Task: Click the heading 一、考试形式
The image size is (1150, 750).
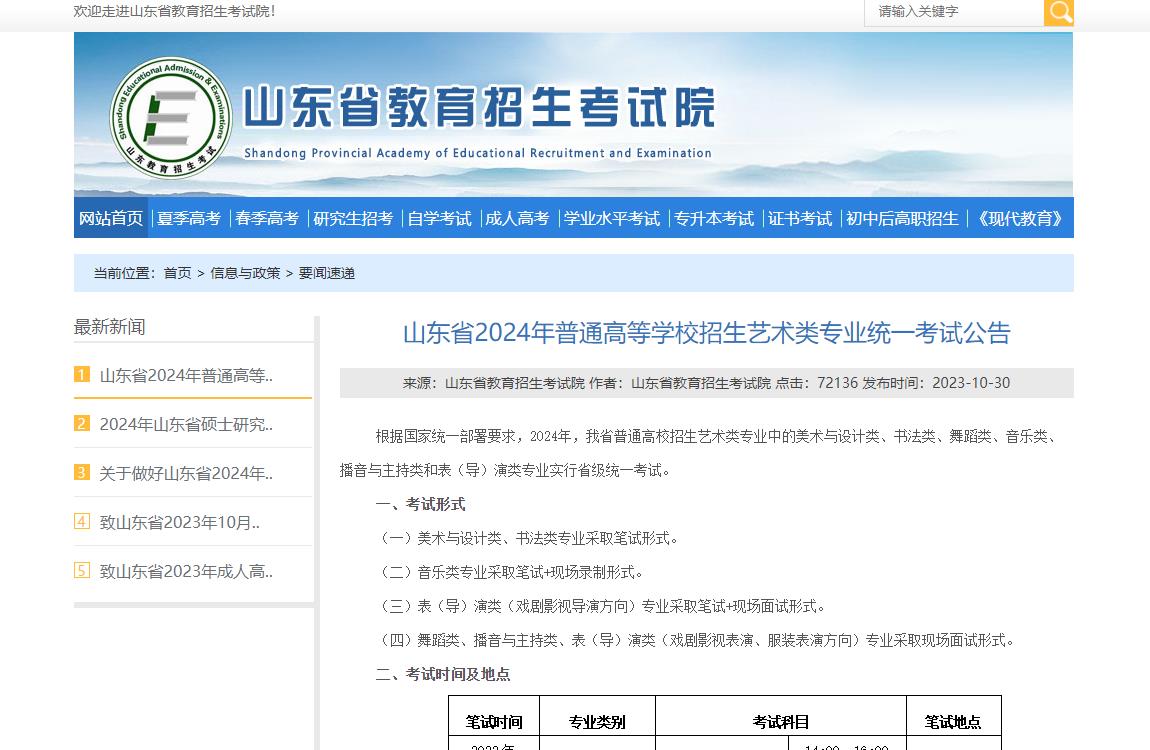Action: click(420, 504)
